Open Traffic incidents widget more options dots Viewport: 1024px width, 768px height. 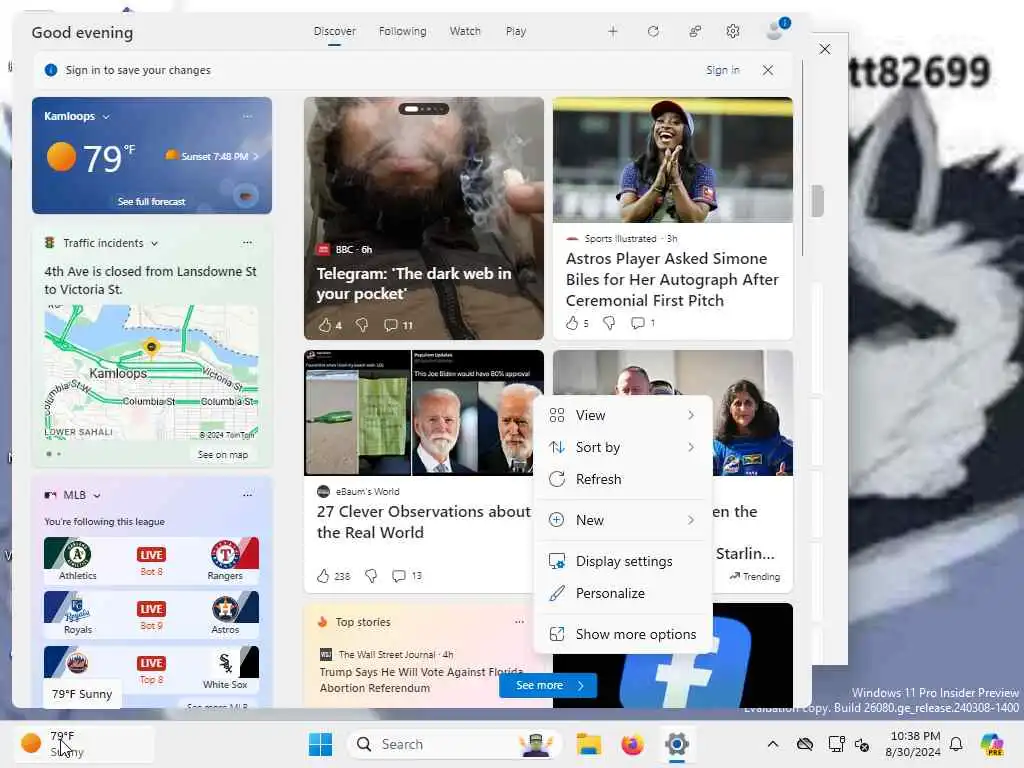248,242
